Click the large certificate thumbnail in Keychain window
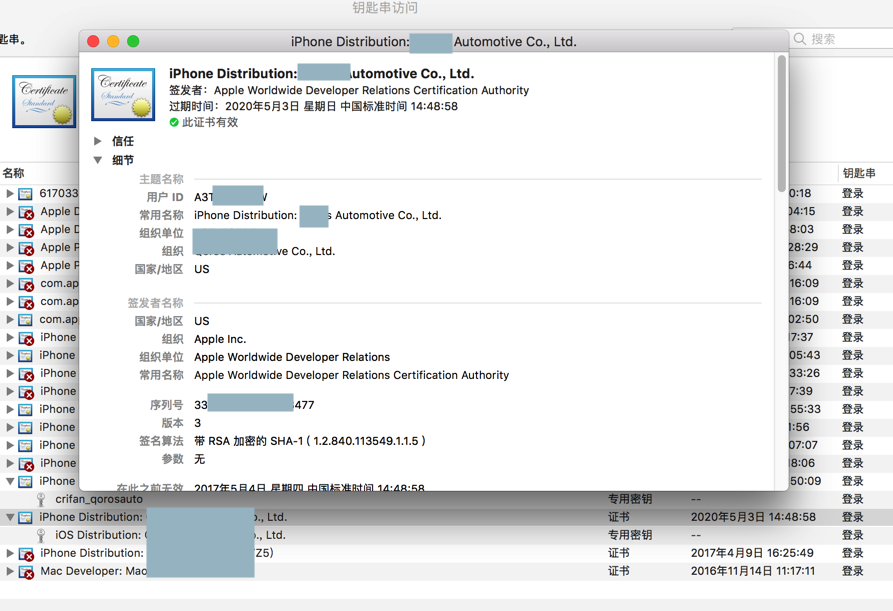Viewport: 893px width, 611px height. [x=44, y=101]
